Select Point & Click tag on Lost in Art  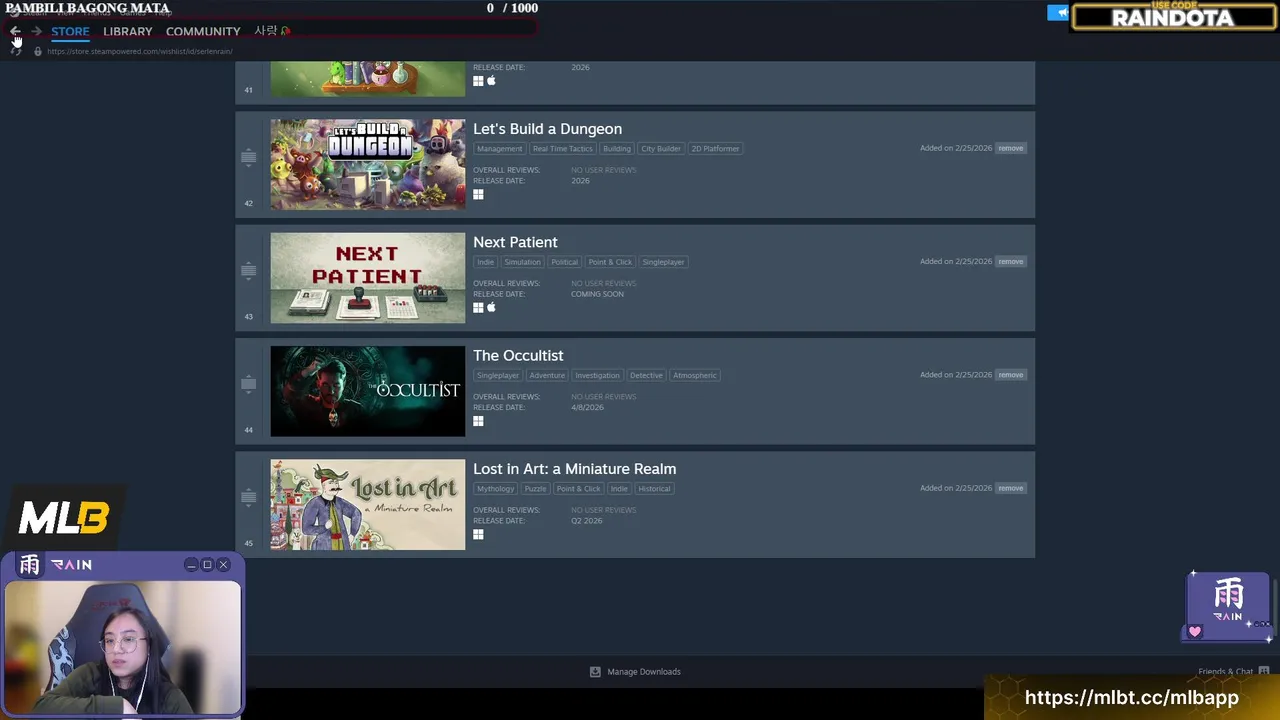[579, 489]
